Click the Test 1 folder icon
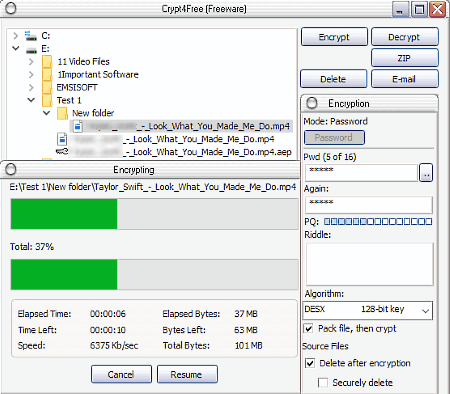The image size is (450, 394). click(47, 100)
